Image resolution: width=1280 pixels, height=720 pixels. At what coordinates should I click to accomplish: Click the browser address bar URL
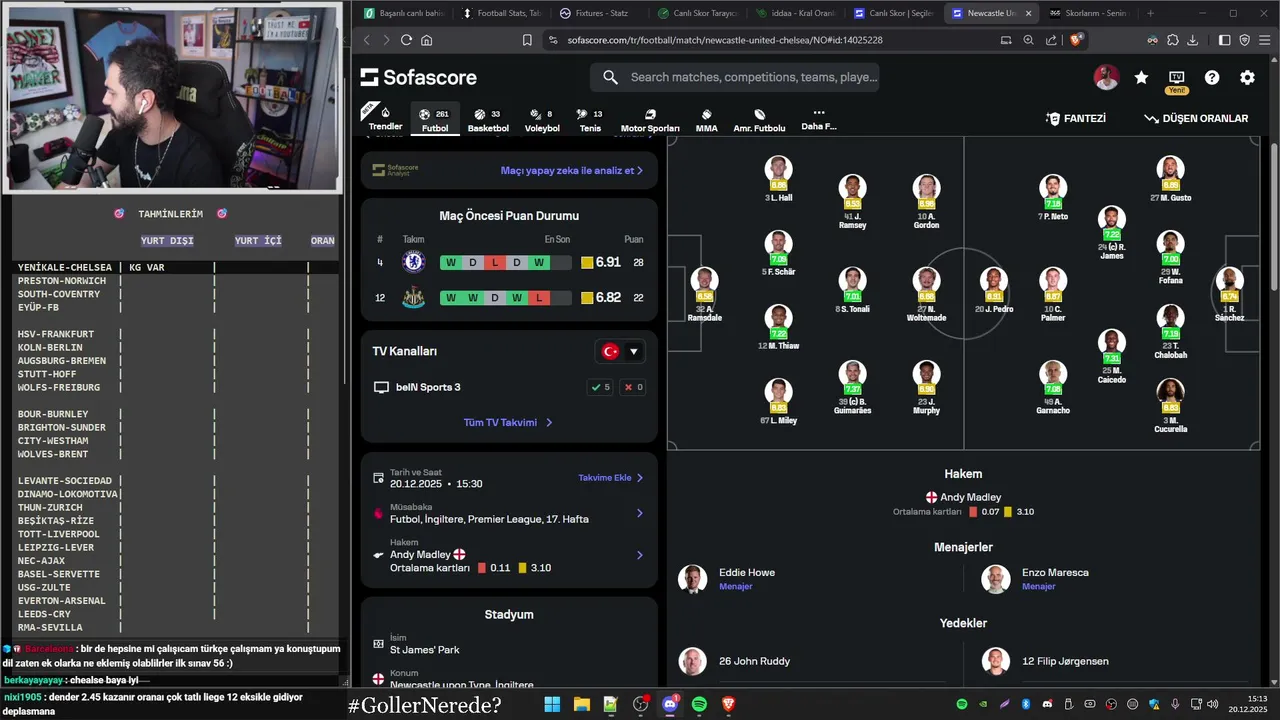(x=724, y=40)
